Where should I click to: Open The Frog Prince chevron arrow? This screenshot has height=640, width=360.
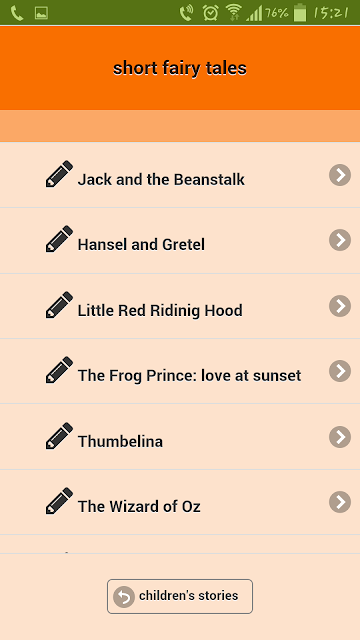(340, 371)
